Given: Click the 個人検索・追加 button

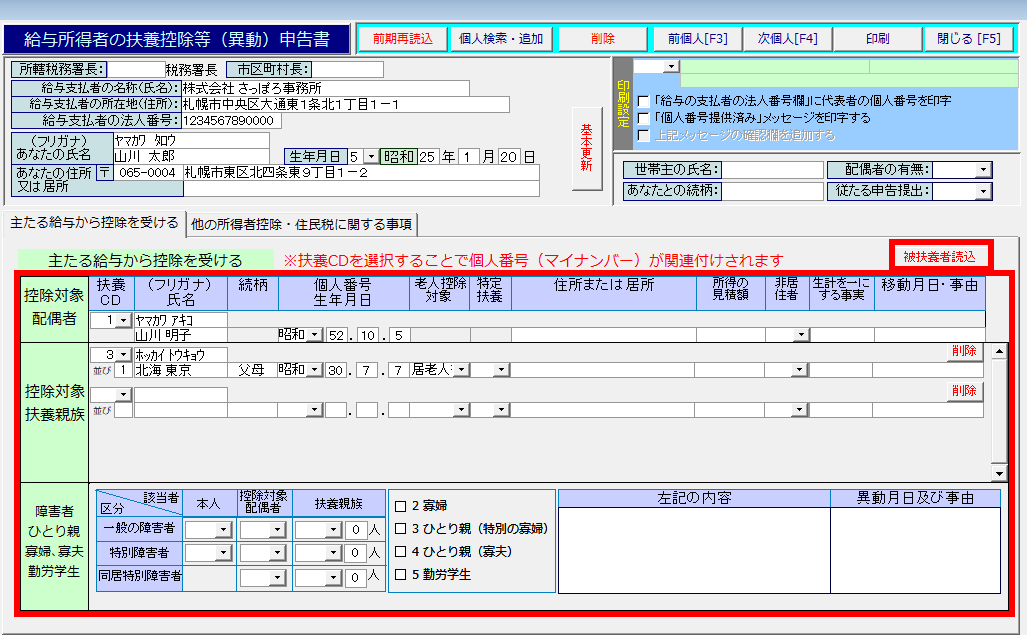Looking at the screenshot, I should (500, 39).
